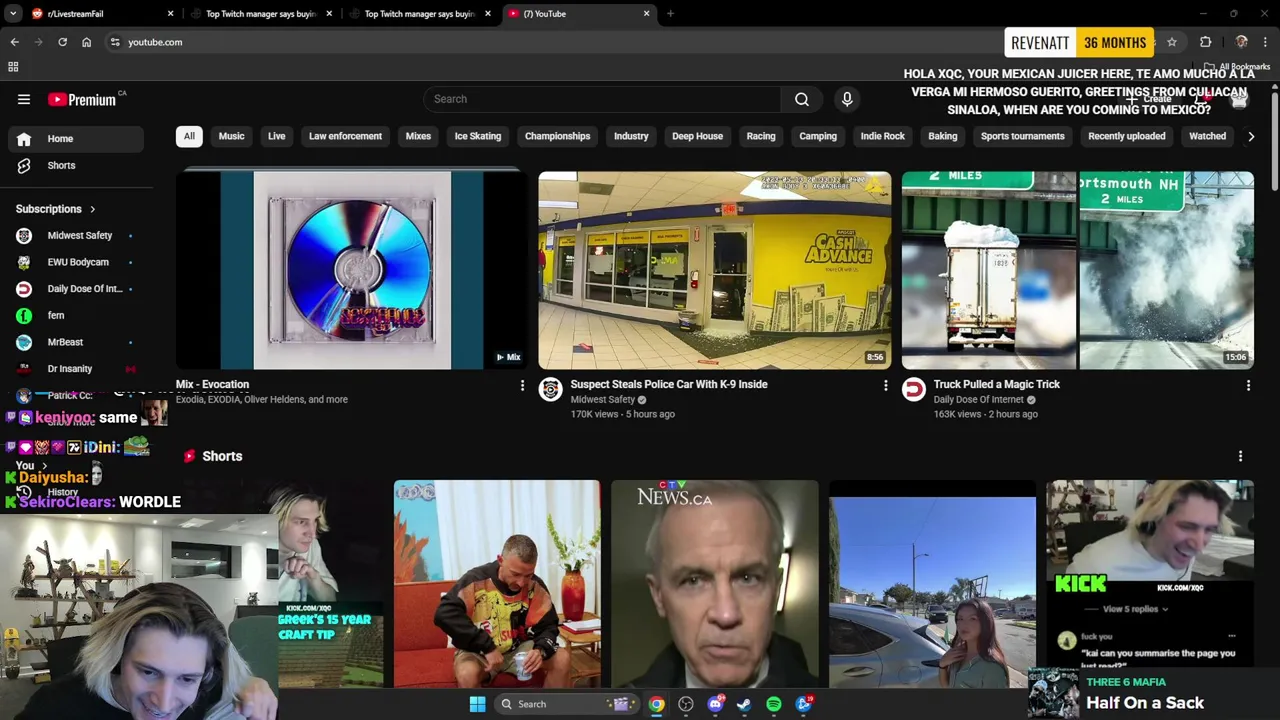Select the Recently uploaded chip
This screenshot has height=720, width=1280.
[x=1127, y=136]
